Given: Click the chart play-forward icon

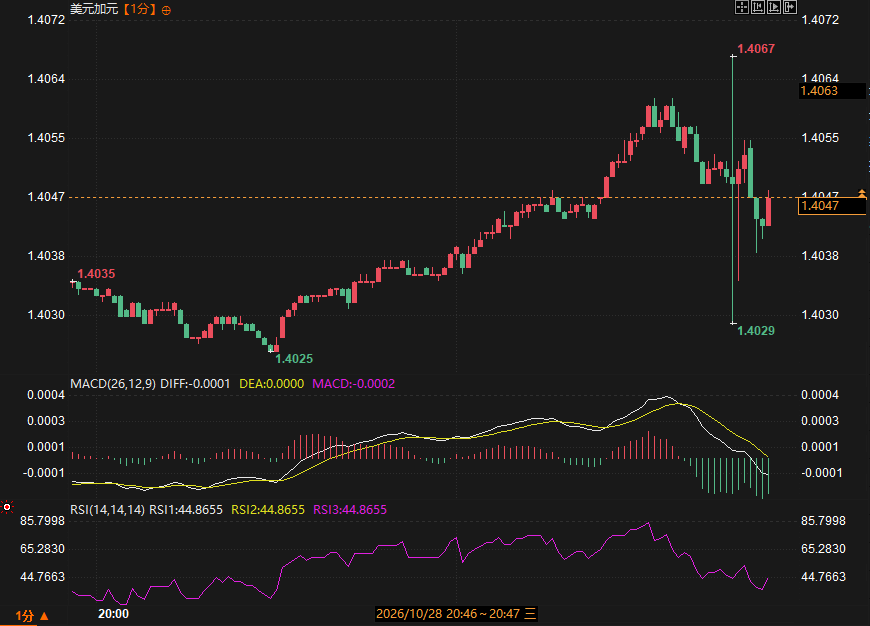Looking at the screenshot, I should pos(773,7).
